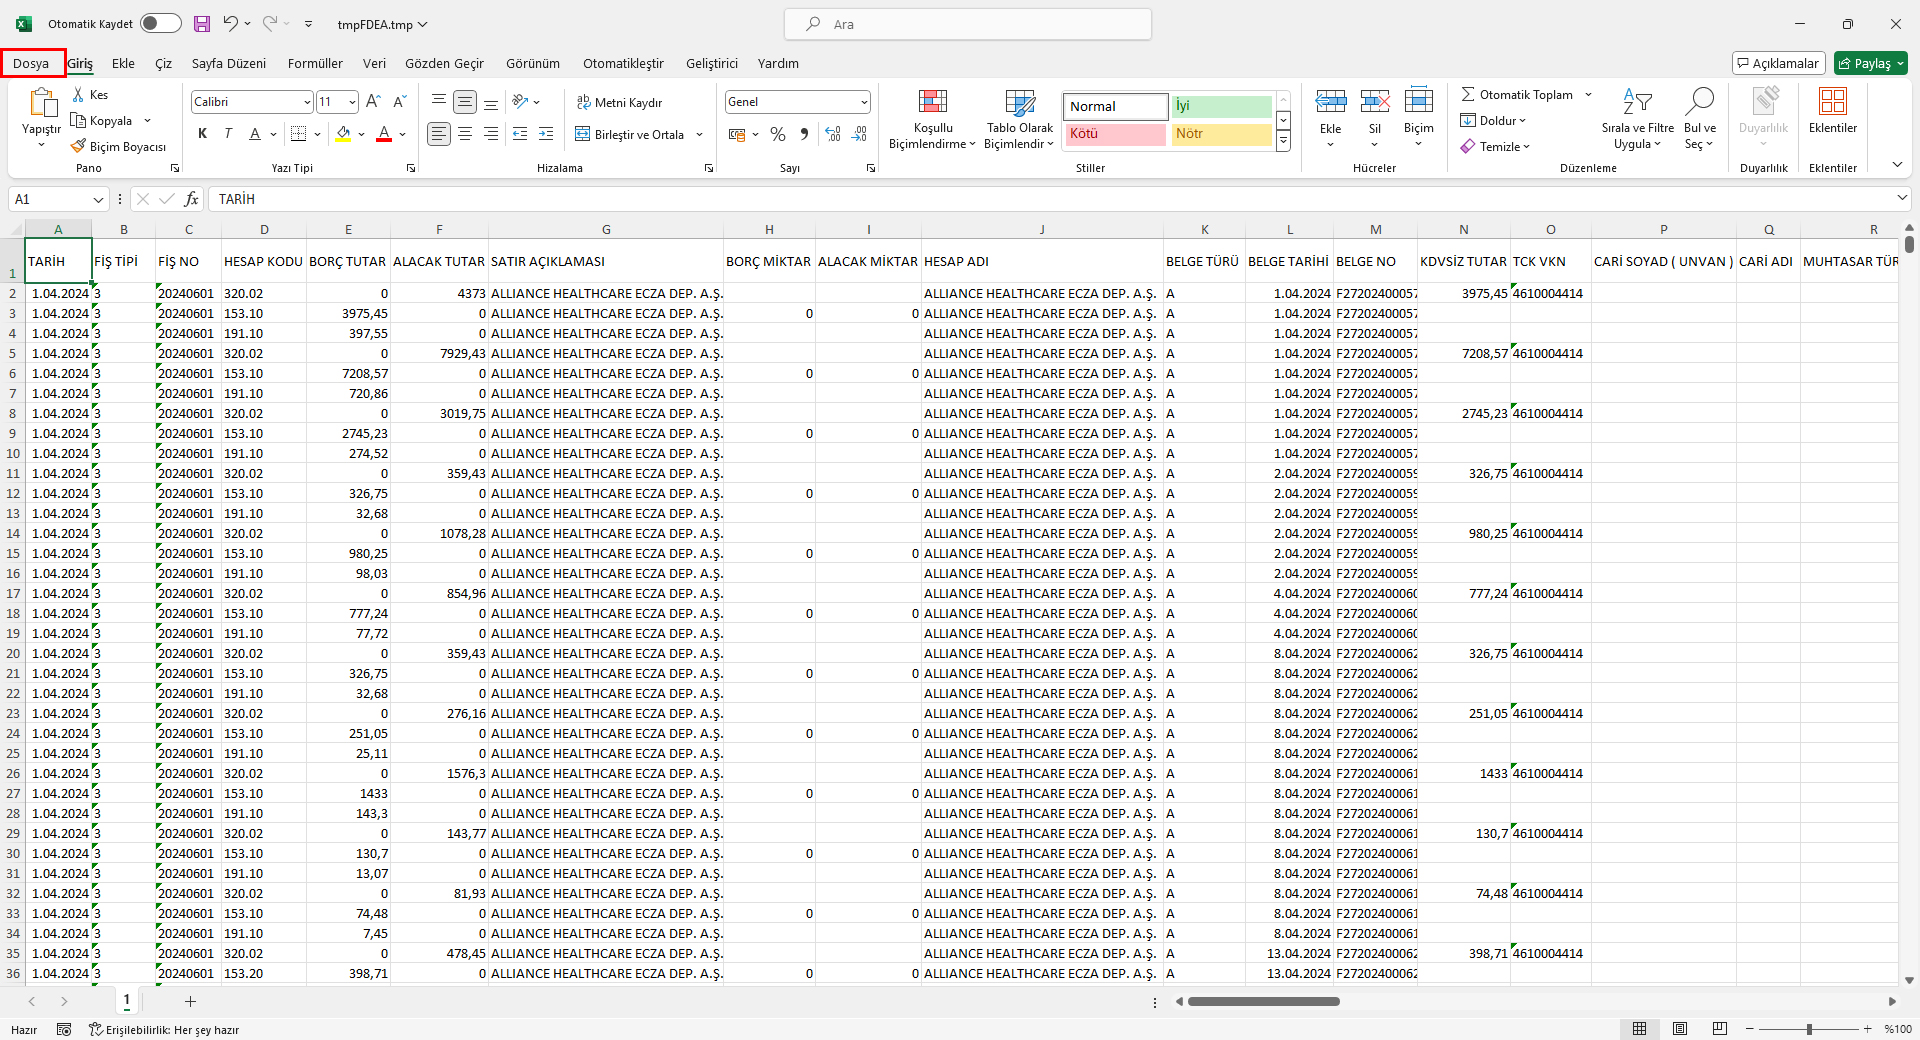The image size is (1920, 1040).
Task: Open the Otomatik Toplam dropdown arrow
Action: click(1588, 94)
